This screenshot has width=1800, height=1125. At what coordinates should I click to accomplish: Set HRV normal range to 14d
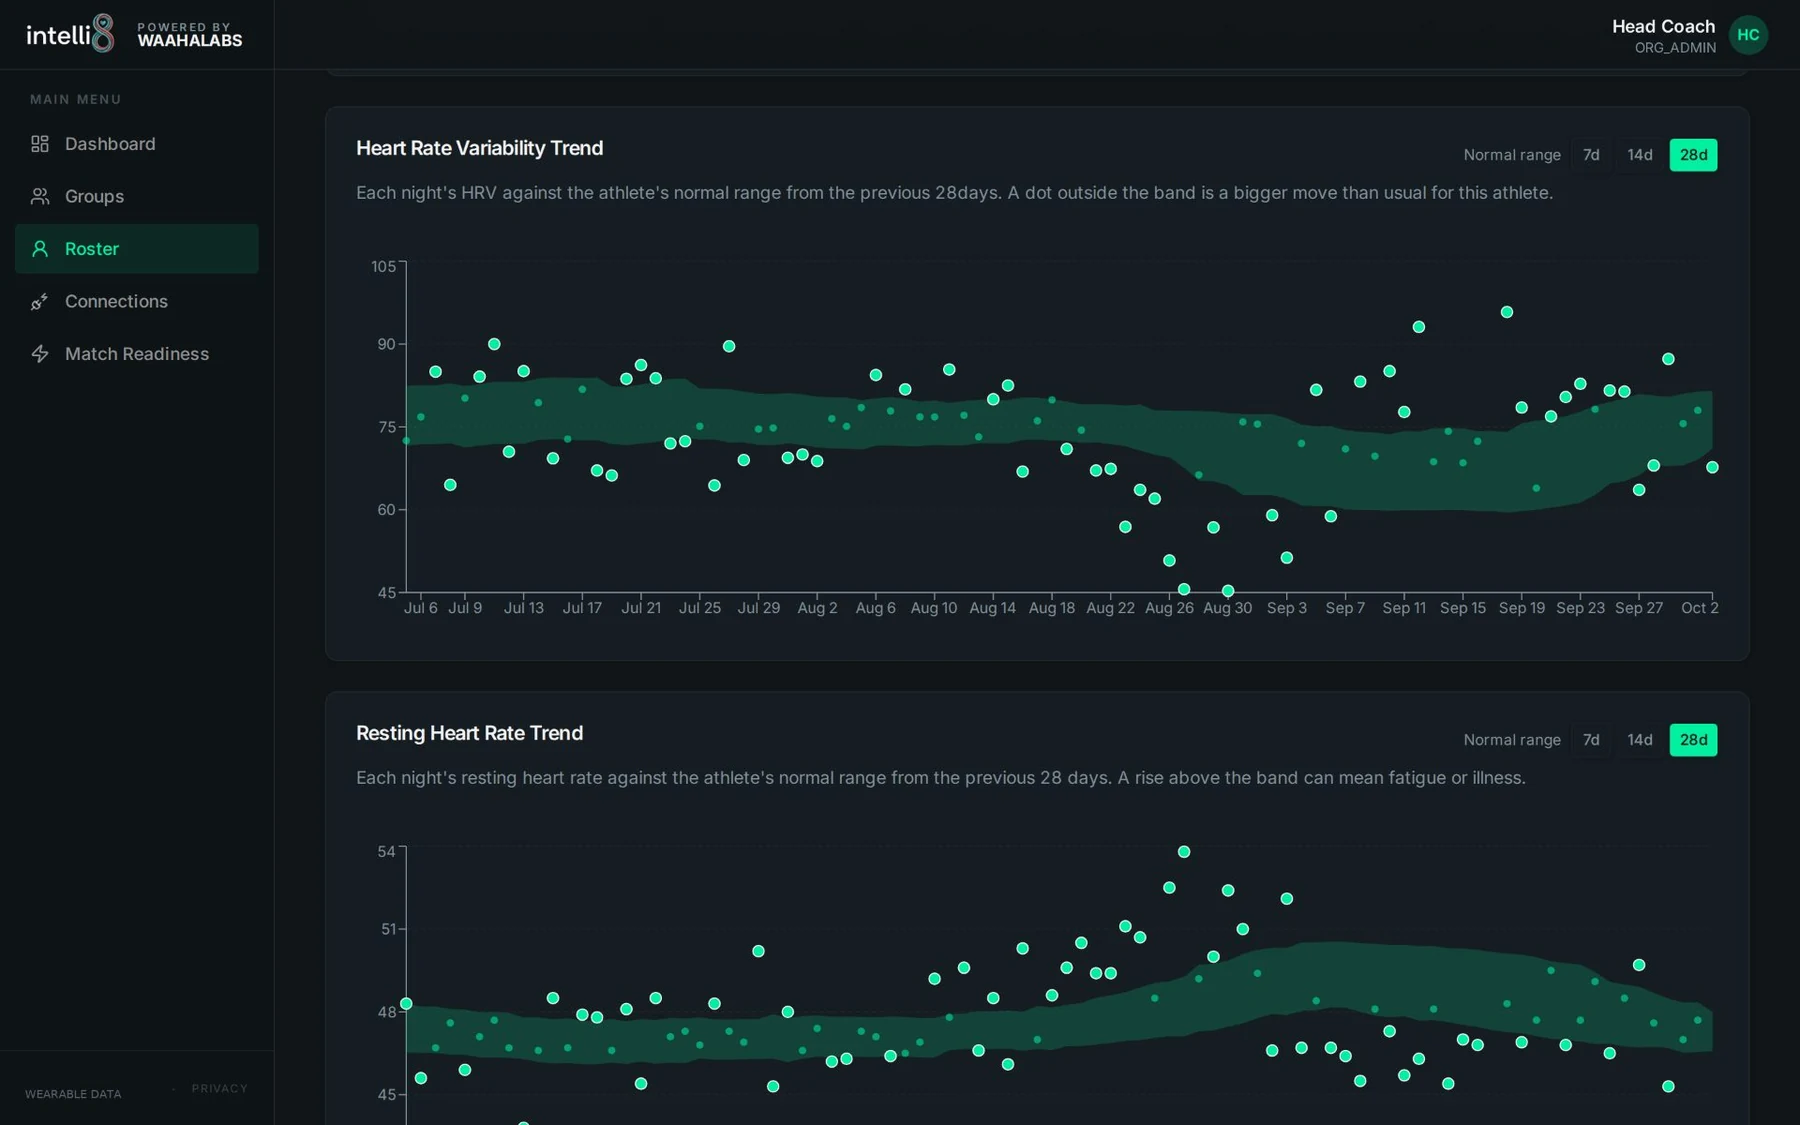pos(1640,155)
